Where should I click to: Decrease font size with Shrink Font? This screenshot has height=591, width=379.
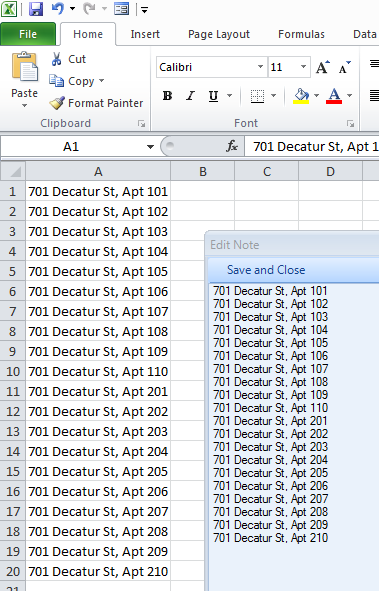pos(344,67)
